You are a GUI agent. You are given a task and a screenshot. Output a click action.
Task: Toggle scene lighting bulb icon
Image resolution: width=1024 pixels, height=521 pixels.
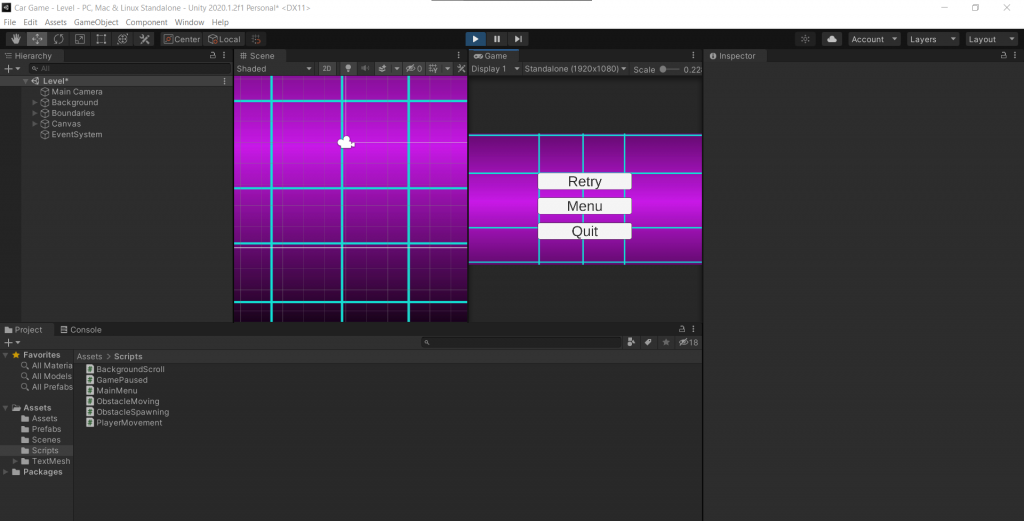348,69
